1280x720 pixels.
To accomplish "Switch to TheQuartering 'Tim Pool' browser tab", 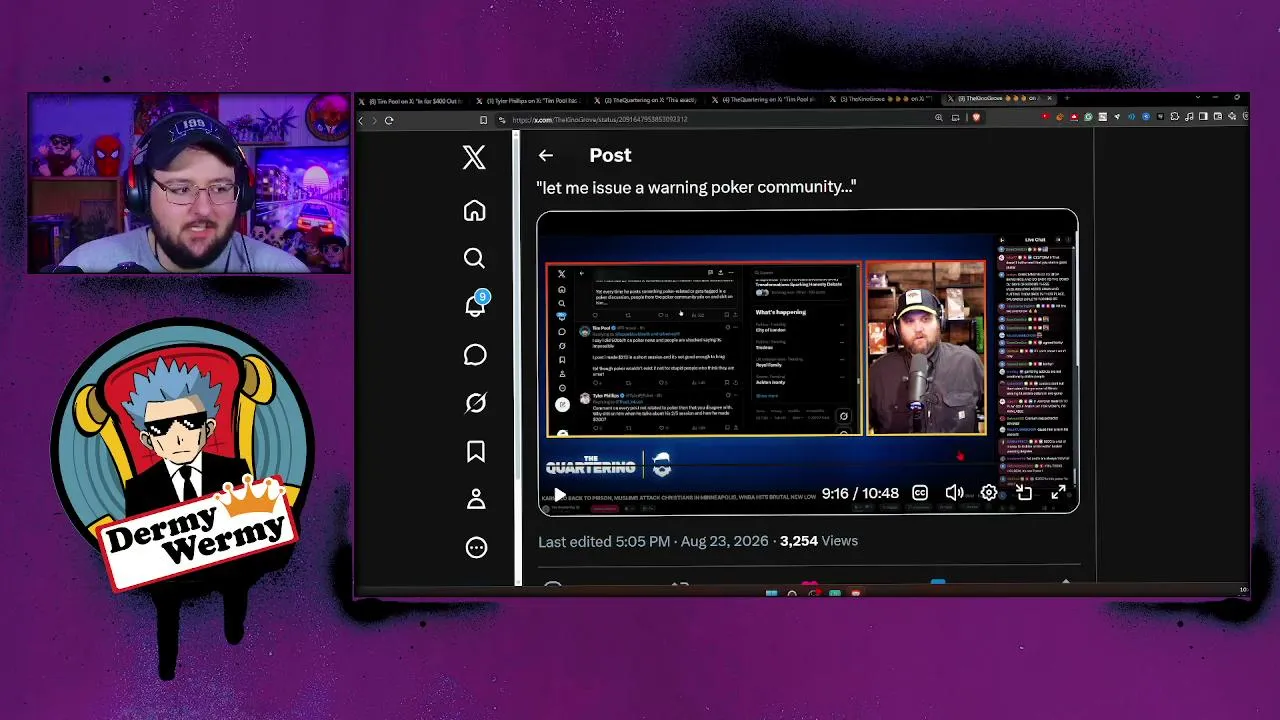I will click(766, 100).
